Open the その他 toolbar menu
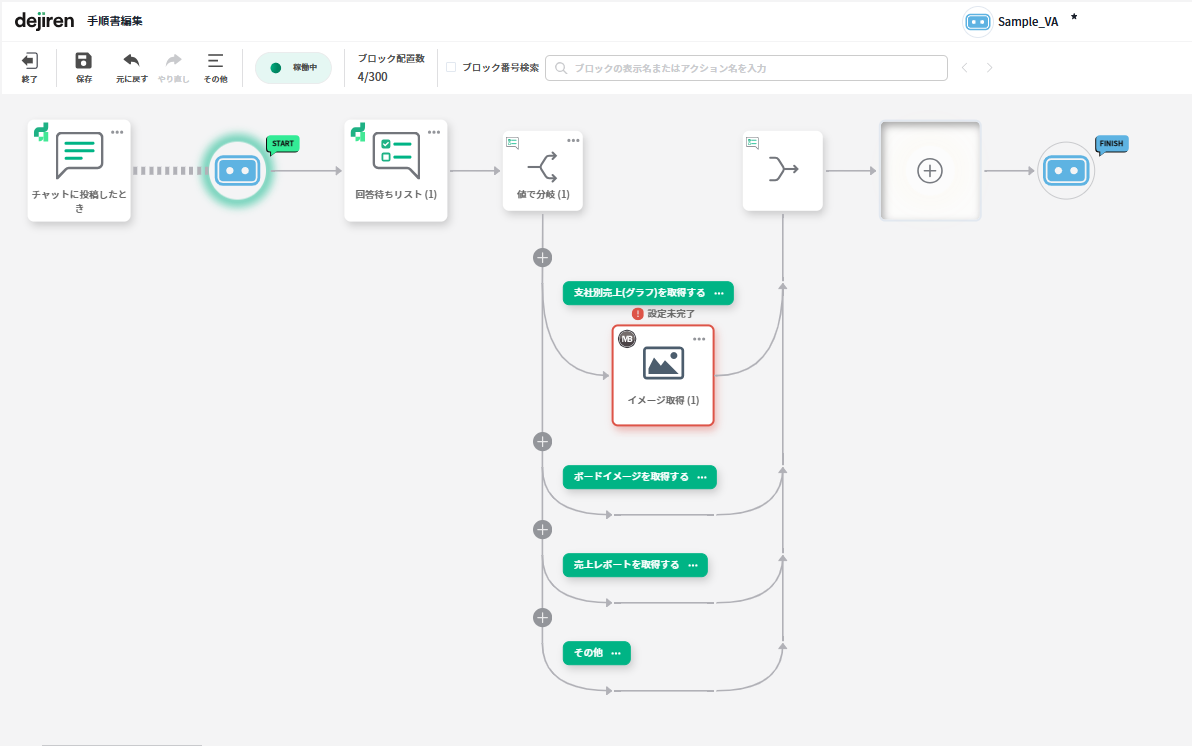The width and height of the screenshot is (1192, 746). click(215, 61)
